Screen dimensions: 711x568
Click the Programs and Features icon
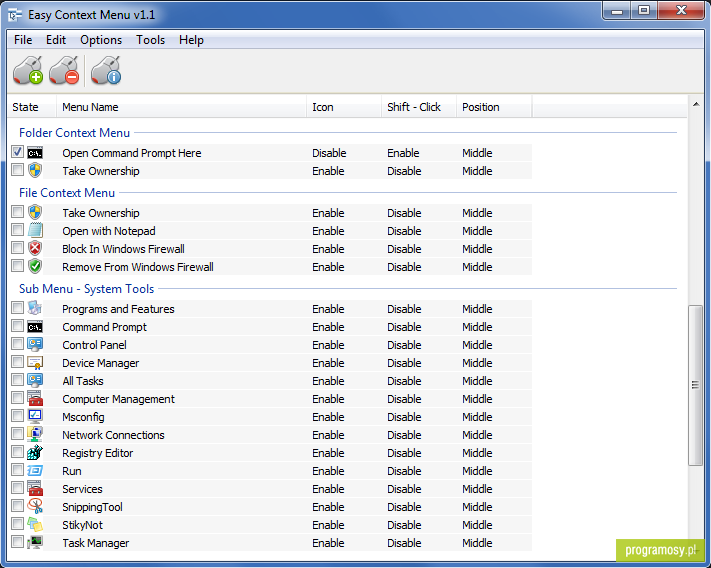[35, 309]
